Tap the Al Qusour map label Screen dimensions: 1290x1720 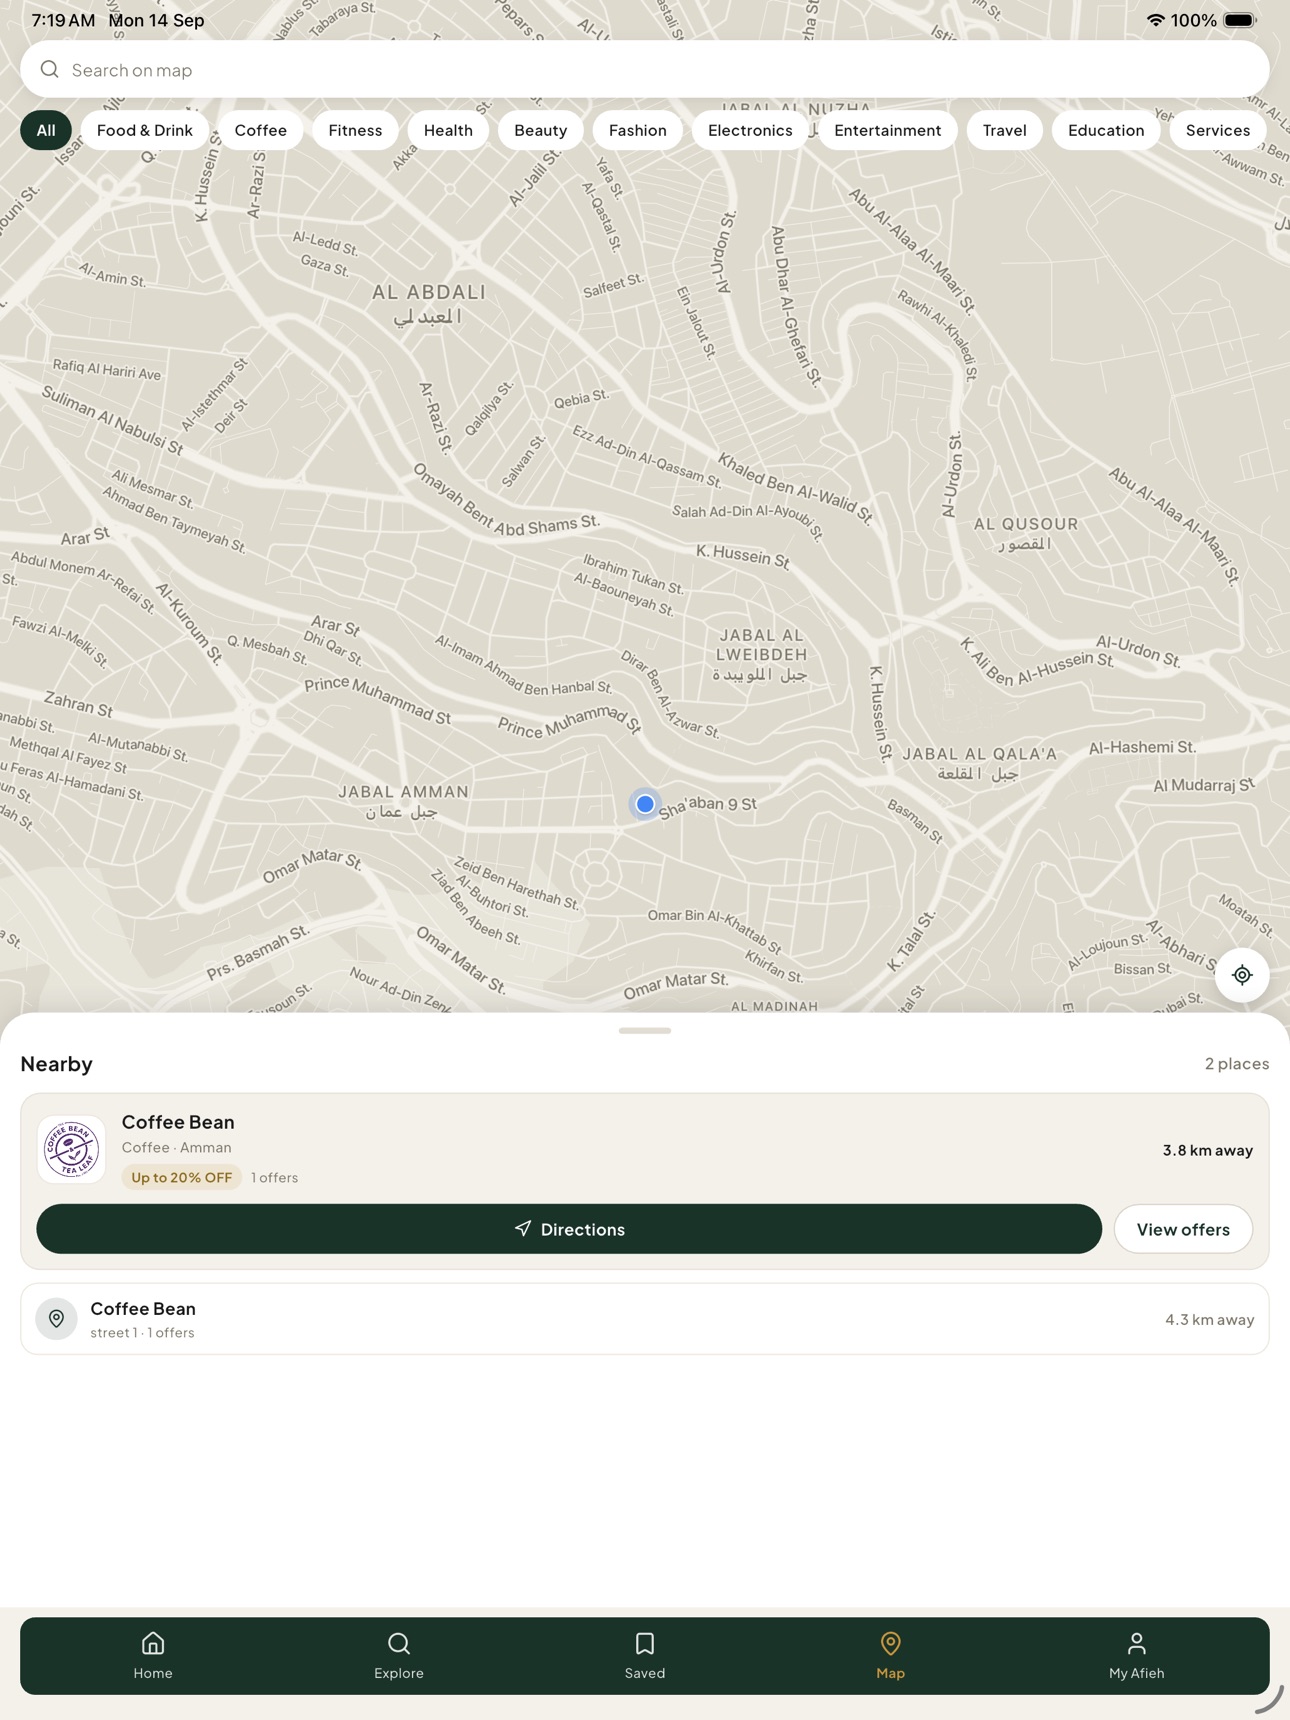pyautogui.click(x=1026, y=533)
